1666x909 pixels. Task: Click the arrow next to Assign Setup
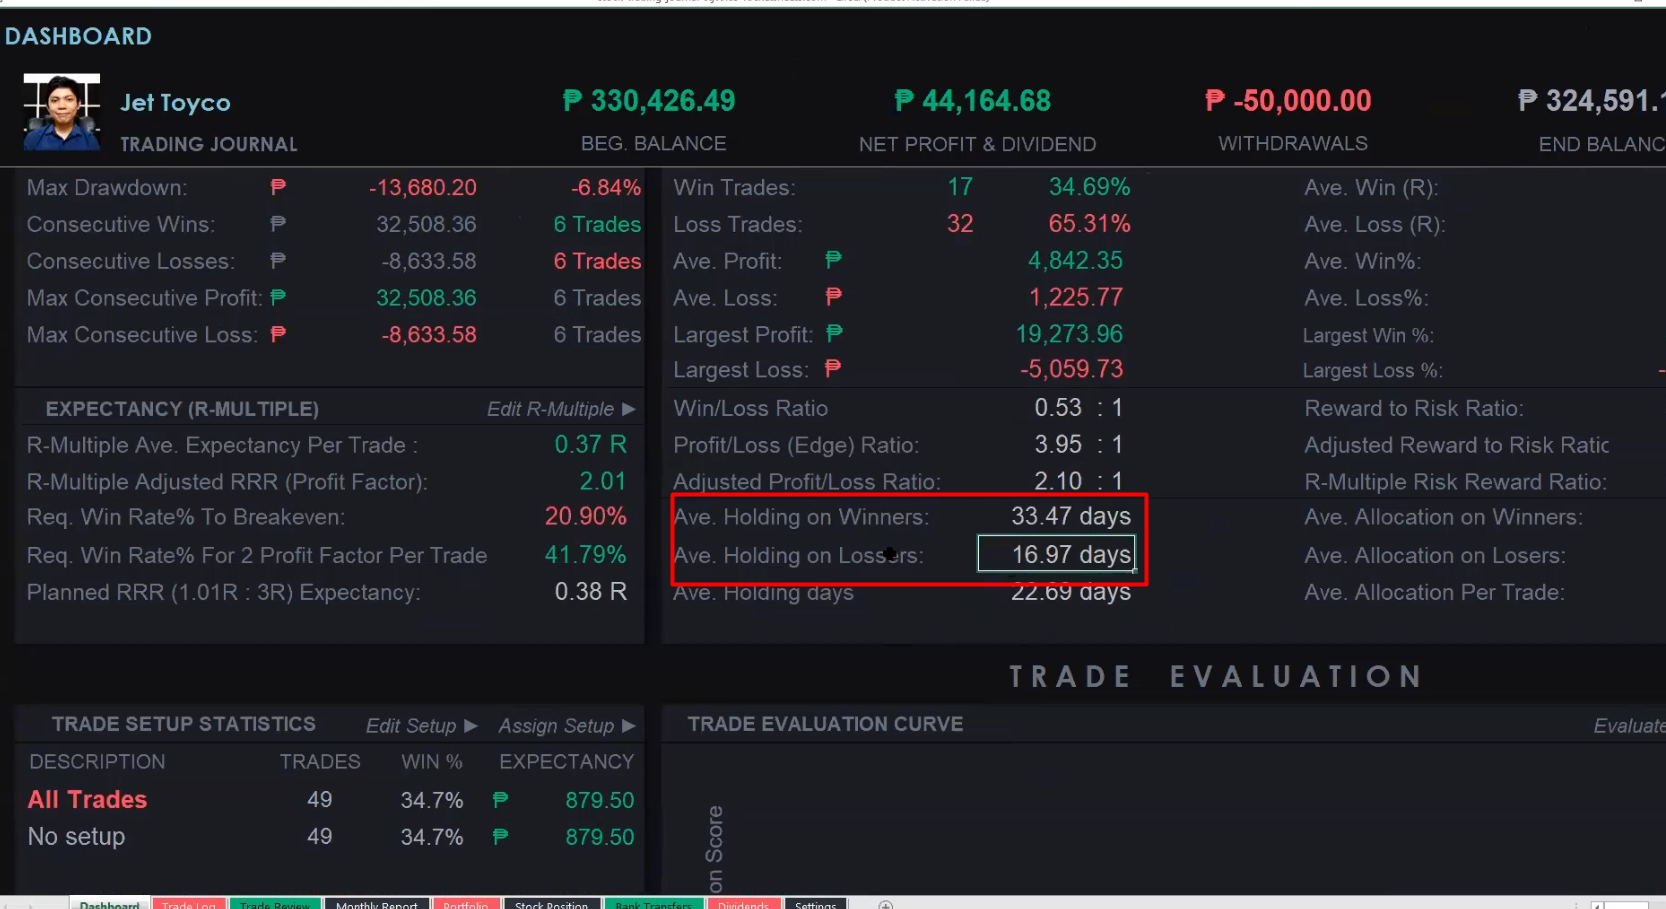point(628,726)
